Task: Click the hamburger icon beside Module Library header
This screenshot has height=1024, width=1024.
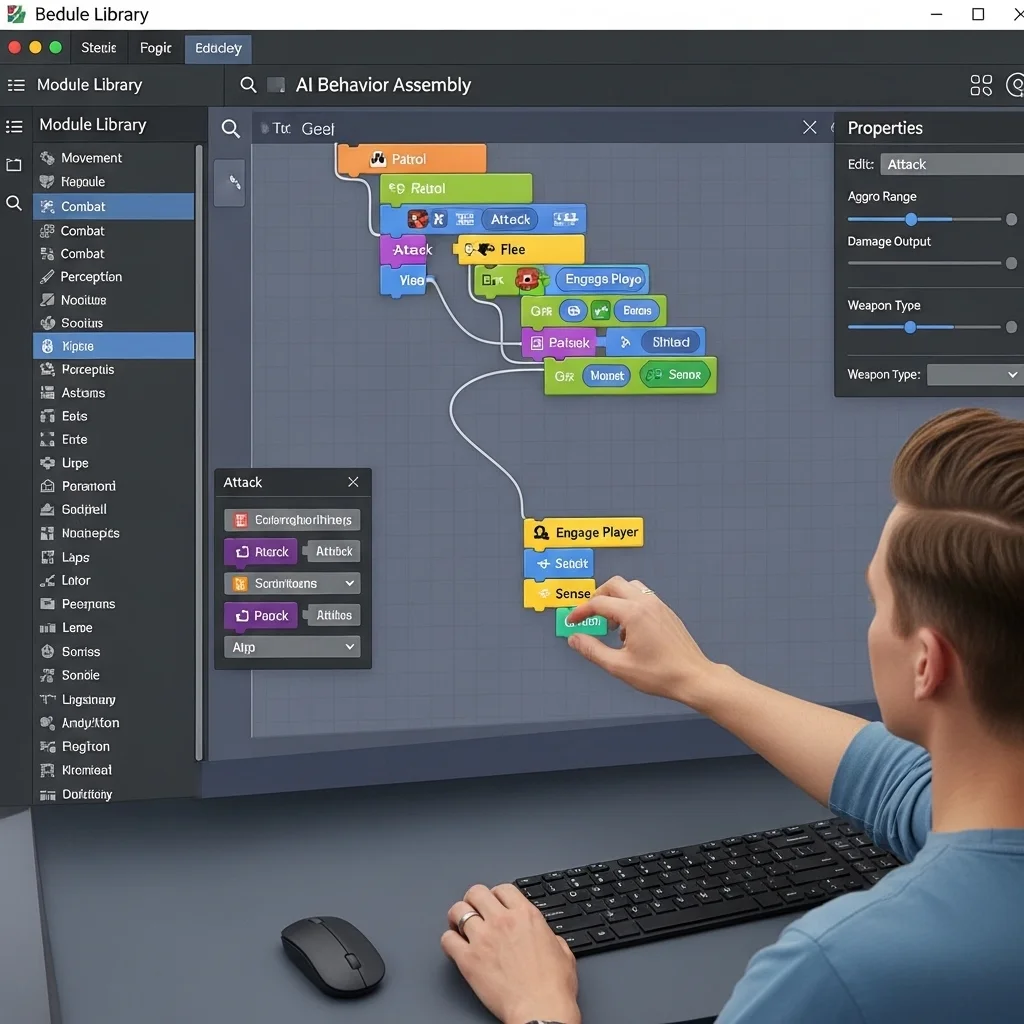Action: (16, 85)
